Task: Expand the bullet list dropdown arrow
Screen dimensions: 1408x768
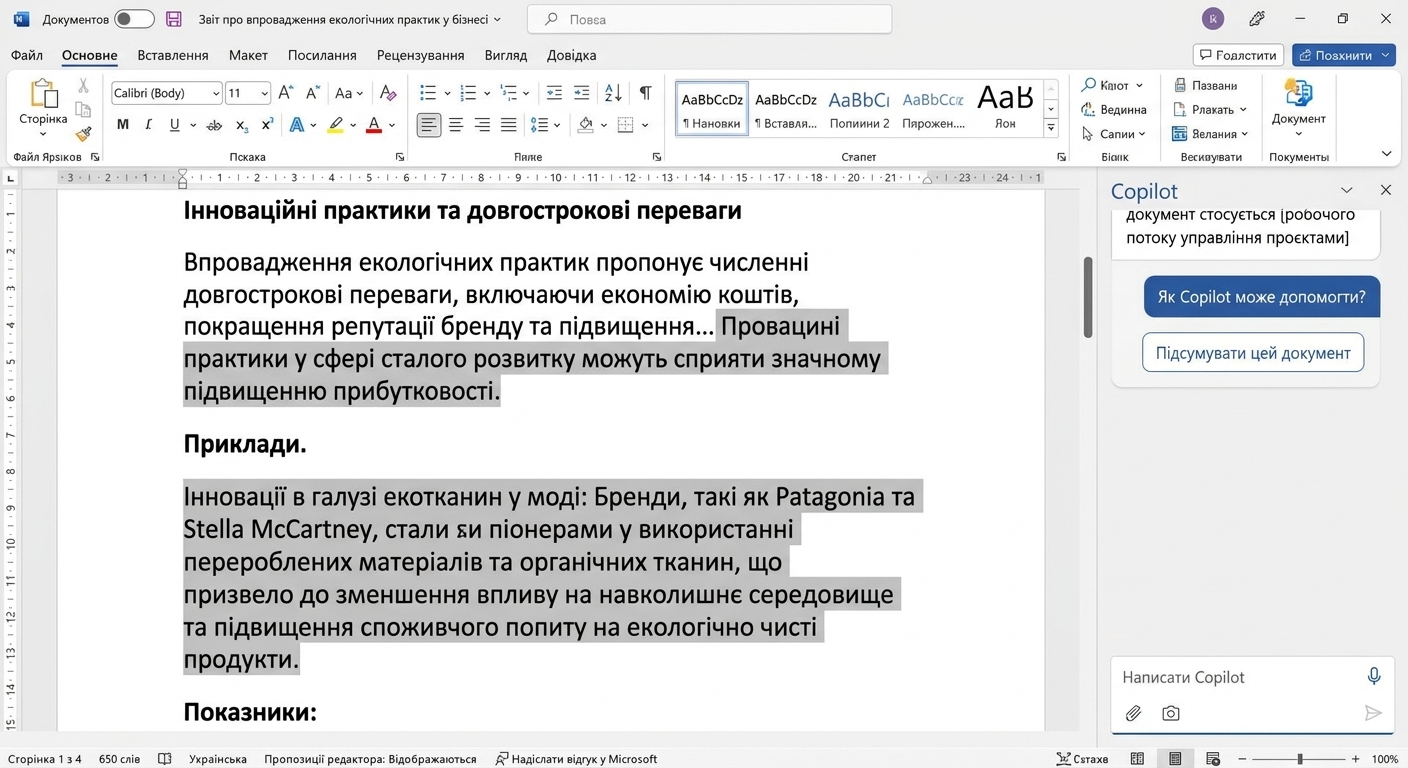Action: coord(447,93)
